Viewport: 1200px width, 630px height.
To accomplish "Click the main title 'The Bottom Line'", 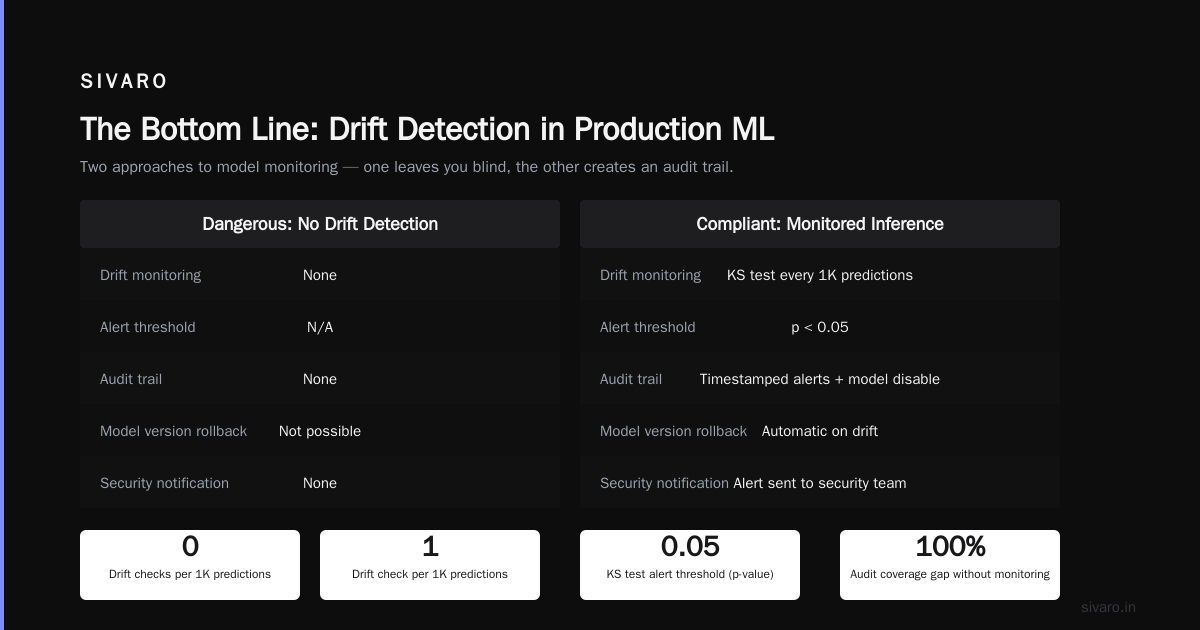I will coord(427,129).
